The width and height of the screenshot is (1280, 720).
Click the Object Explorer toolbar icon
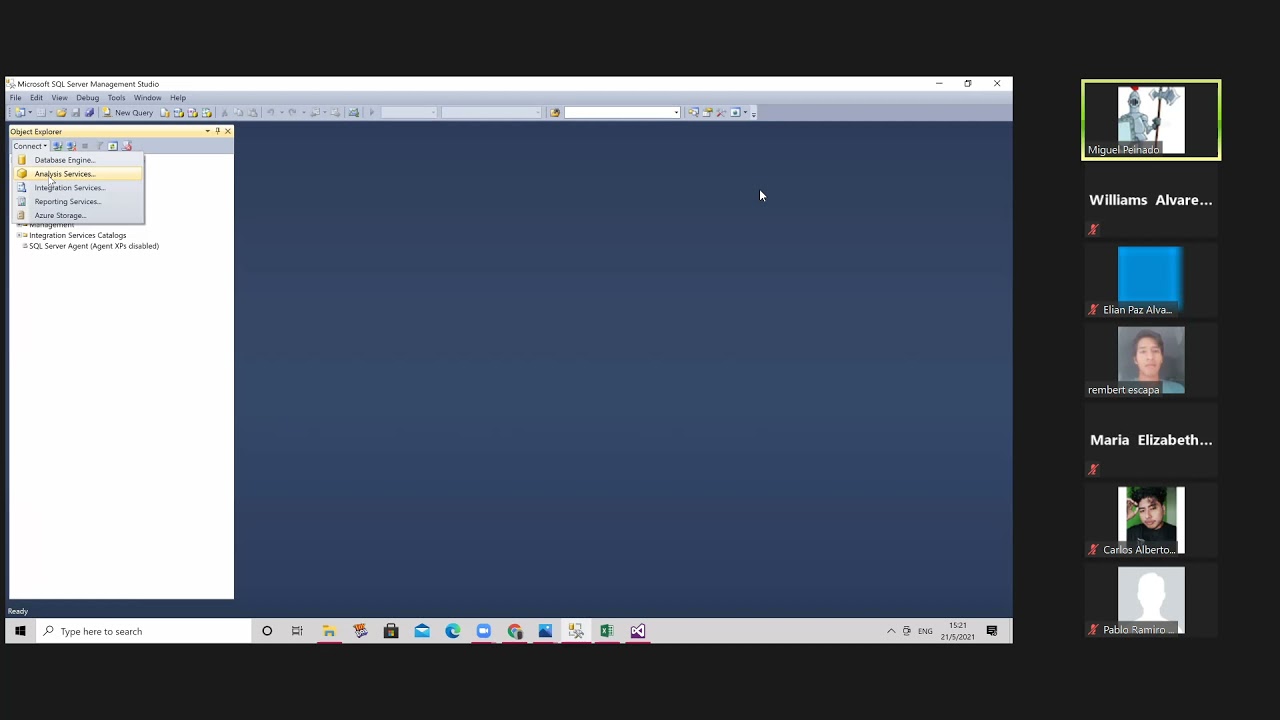click(x=735, y=113)
